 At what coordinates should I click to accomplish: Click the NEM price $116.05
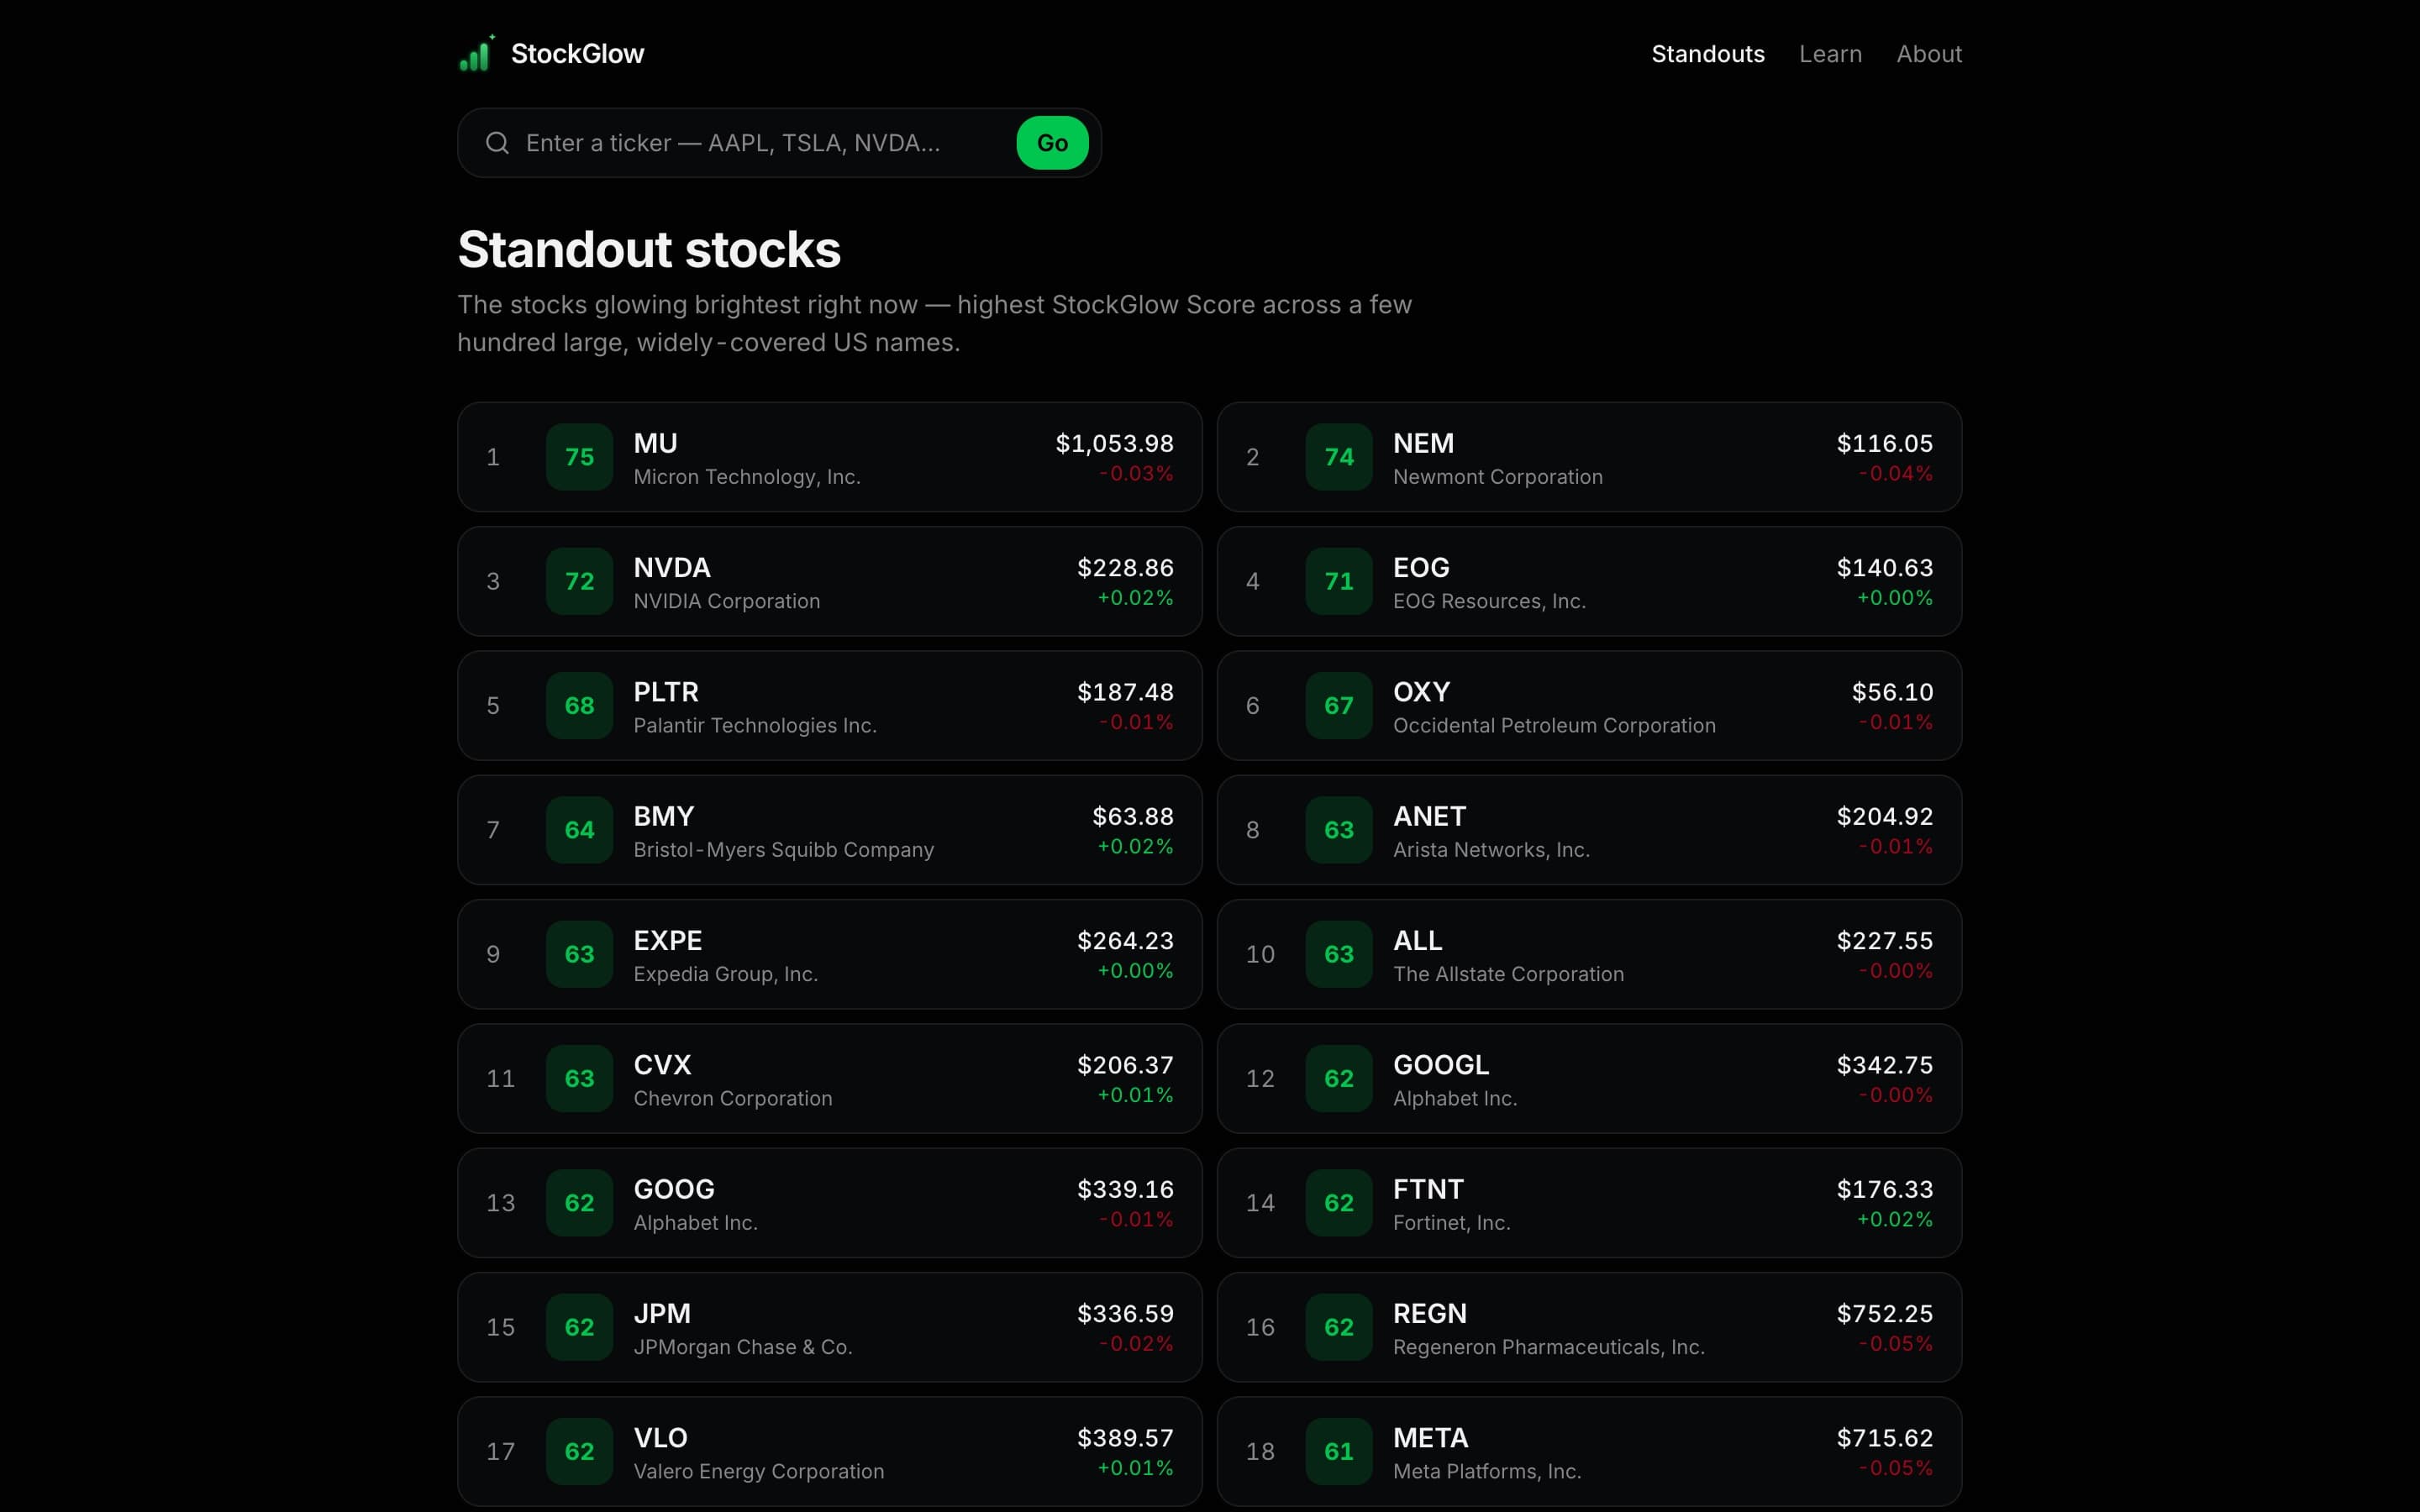click(x=1884, y=443)
